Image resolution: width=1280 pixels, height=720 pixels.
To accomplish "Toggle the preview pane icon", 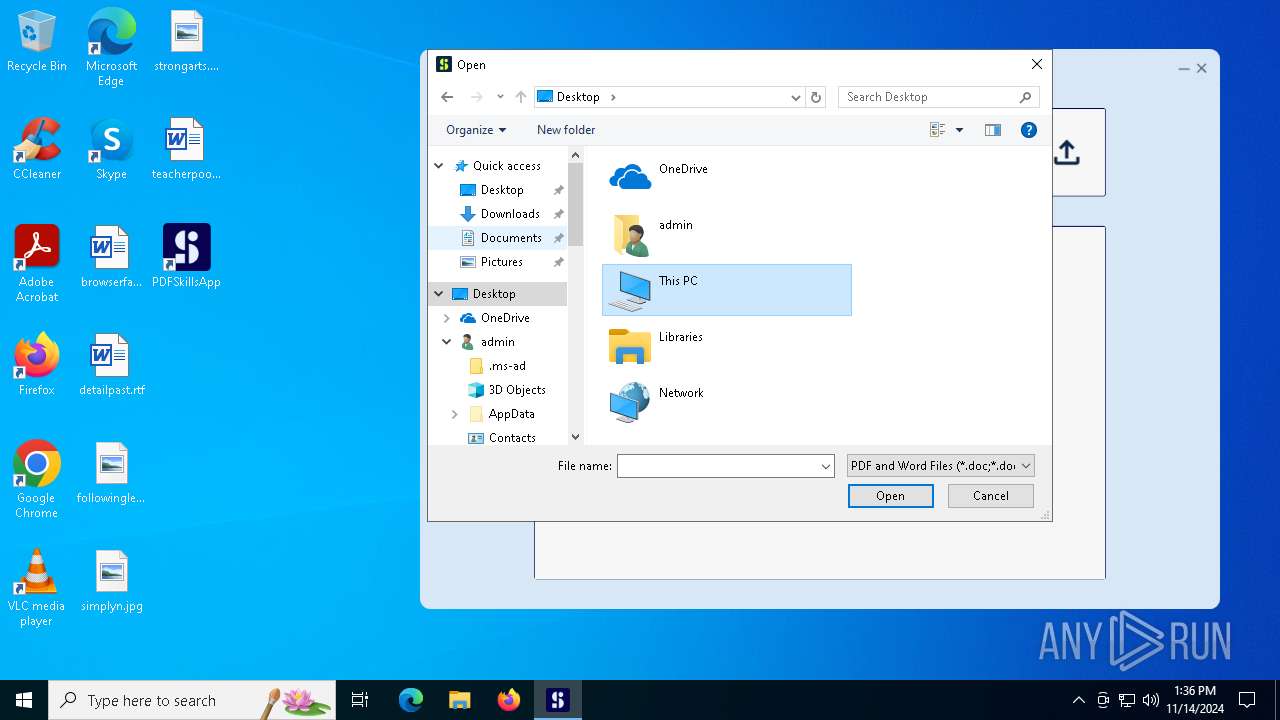I will pos(992,130).
